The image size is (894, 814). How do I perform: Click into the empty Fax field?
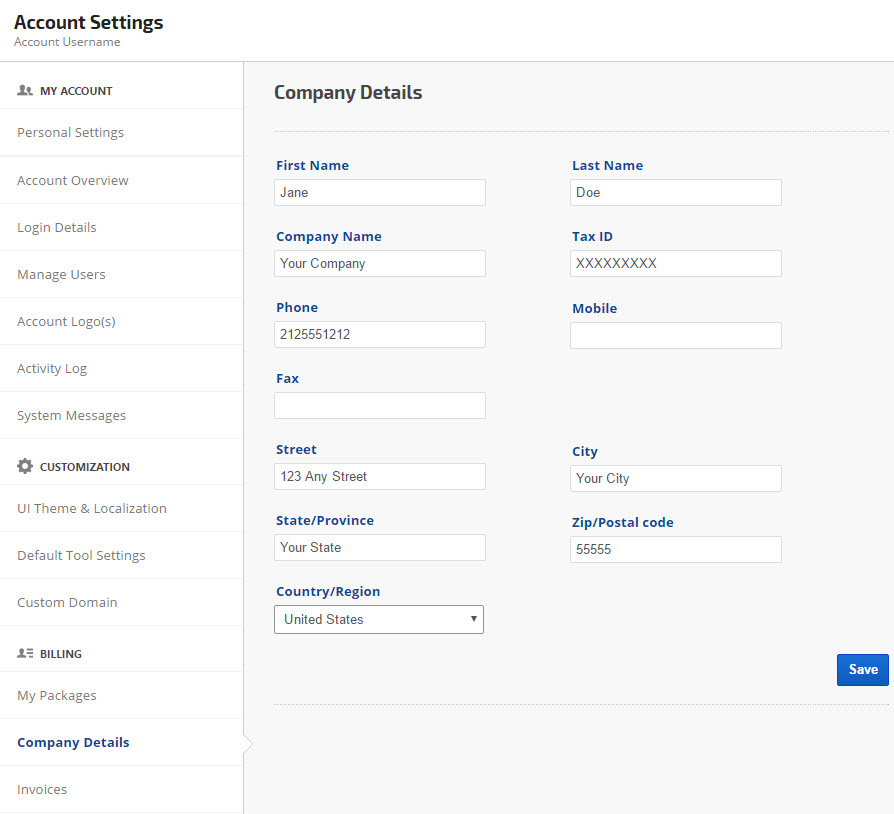point(379,405)
